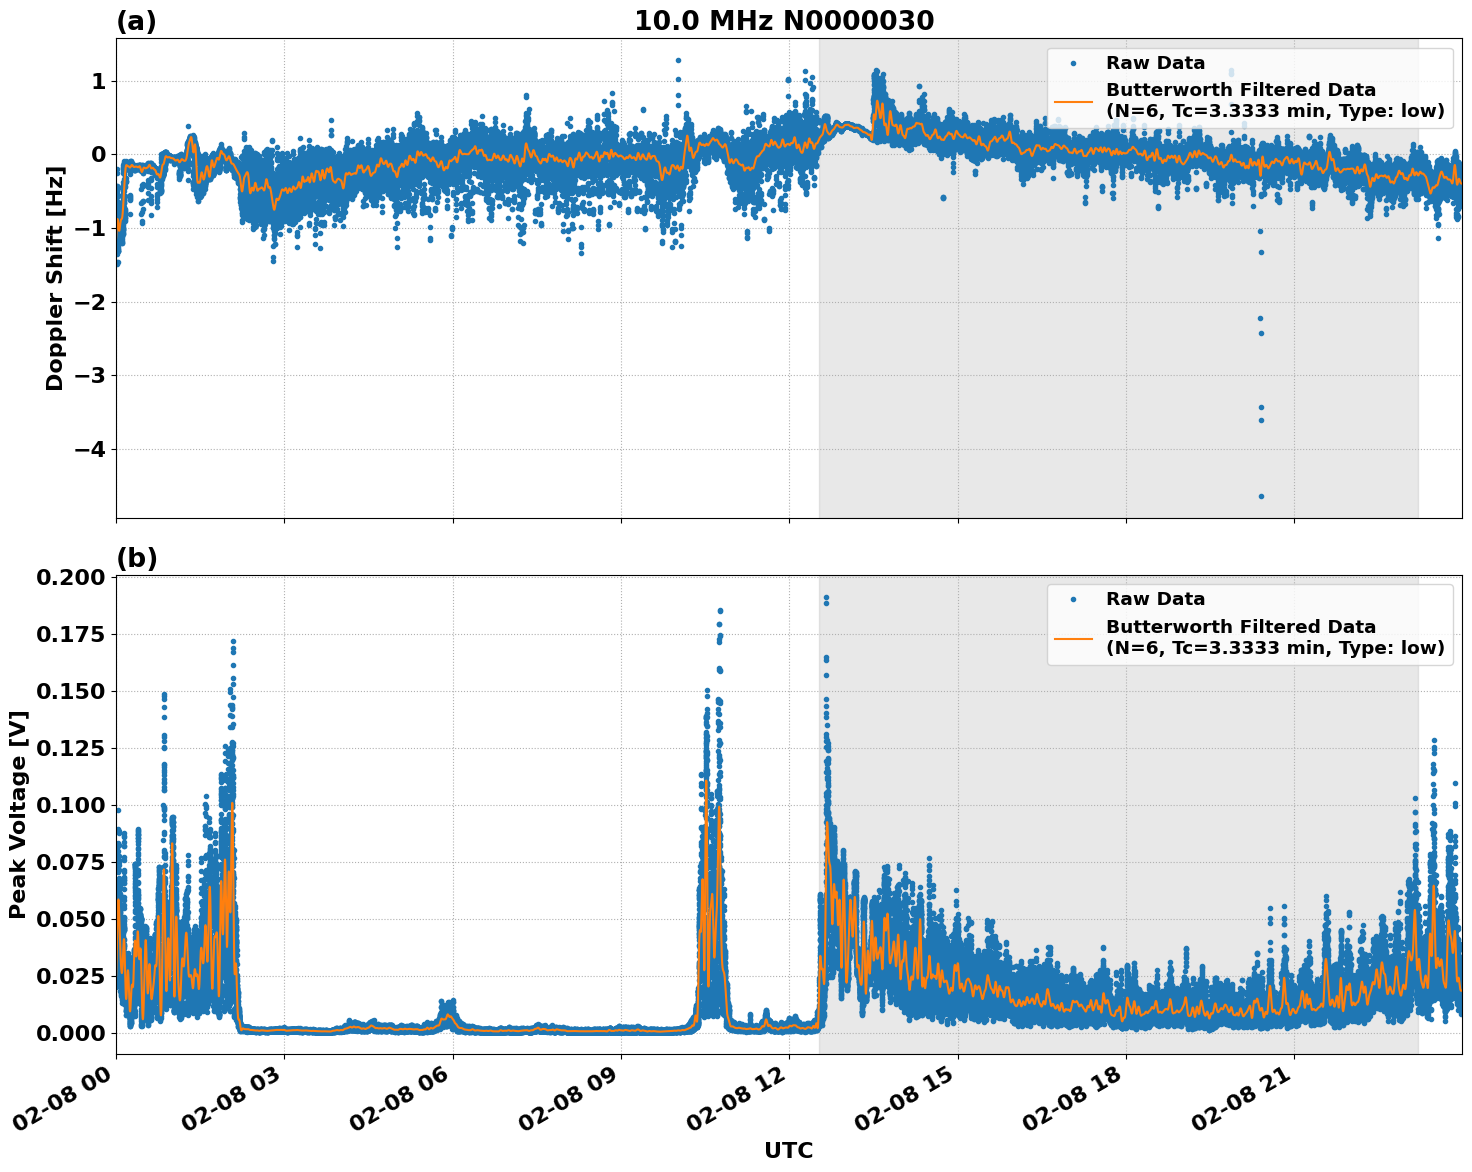This screenshot has height=1172, width=1472.
Task: Click the Raw Data marker icon in panel (a) legend
Action: 1071,61
